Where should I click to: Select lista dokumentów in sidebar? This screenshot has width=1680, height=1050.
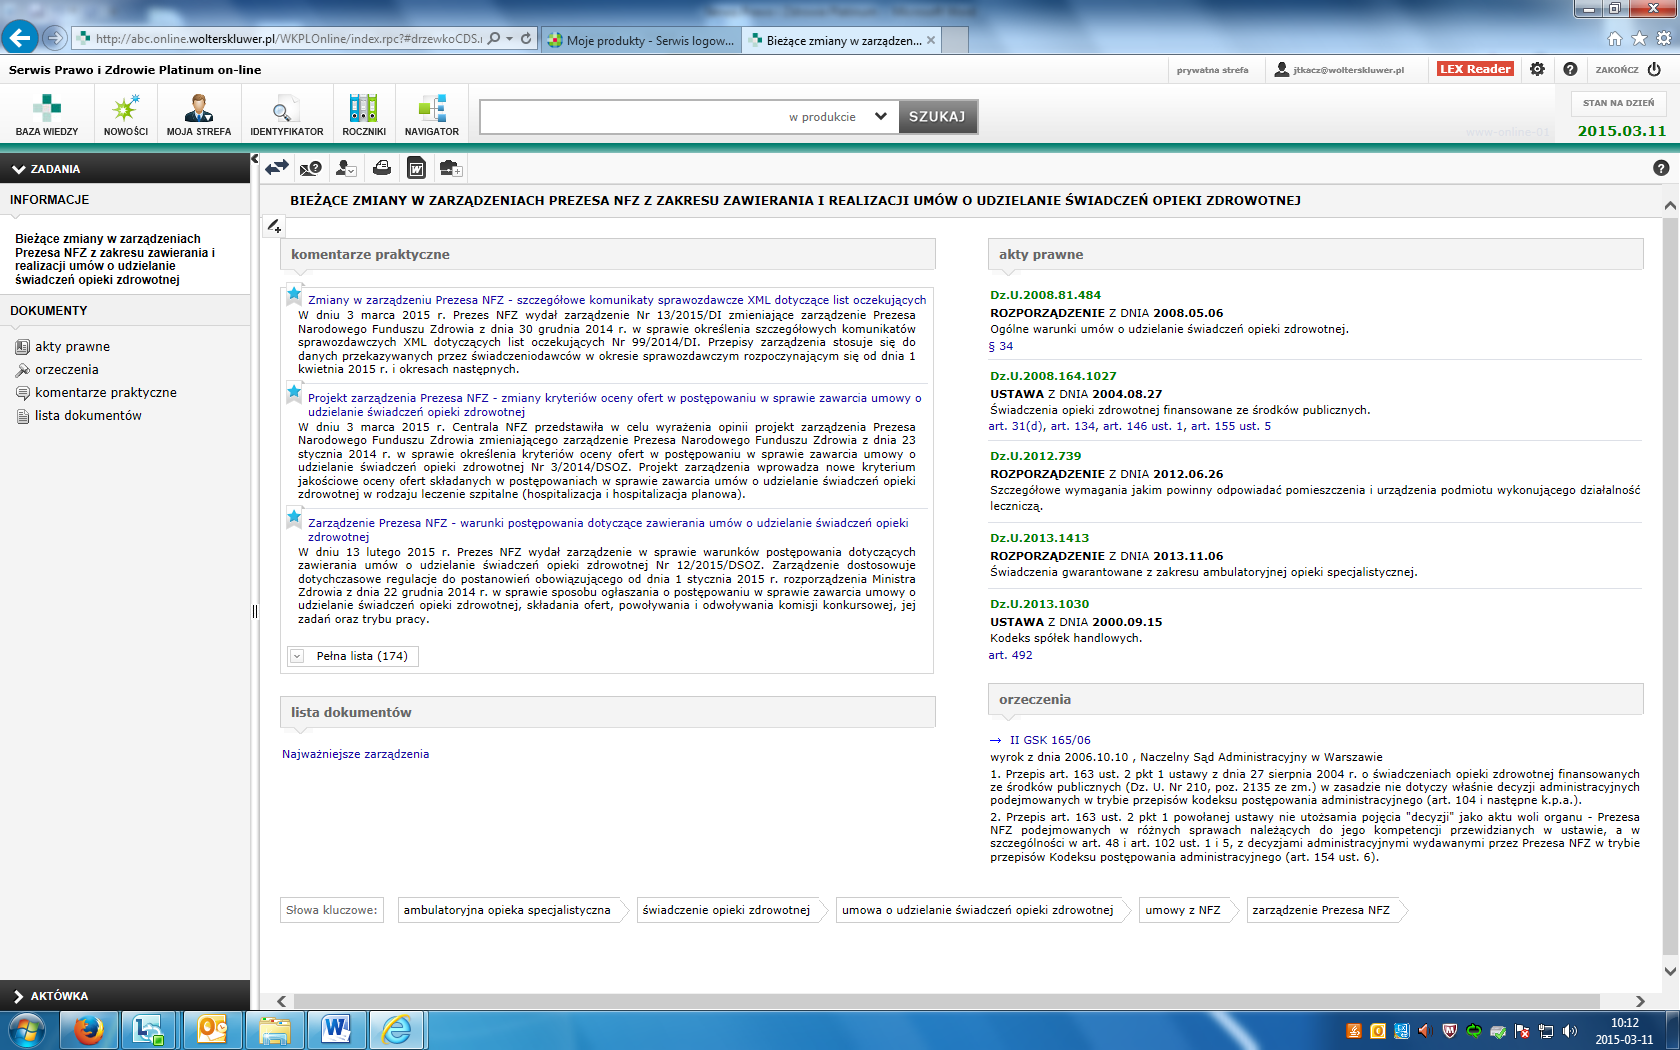[89, 416]
